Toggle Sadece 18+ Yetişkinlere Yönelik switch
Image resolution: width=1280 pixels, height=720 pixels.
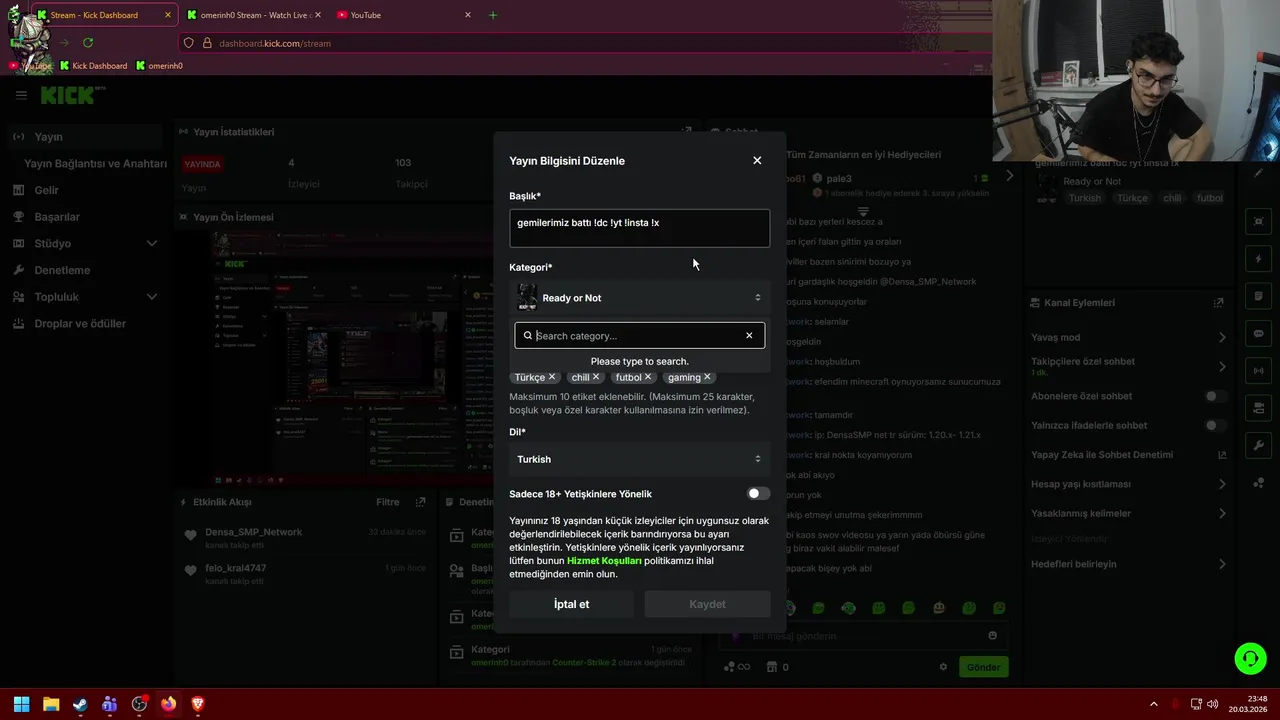pyautogui.click(x=758, y=494)
